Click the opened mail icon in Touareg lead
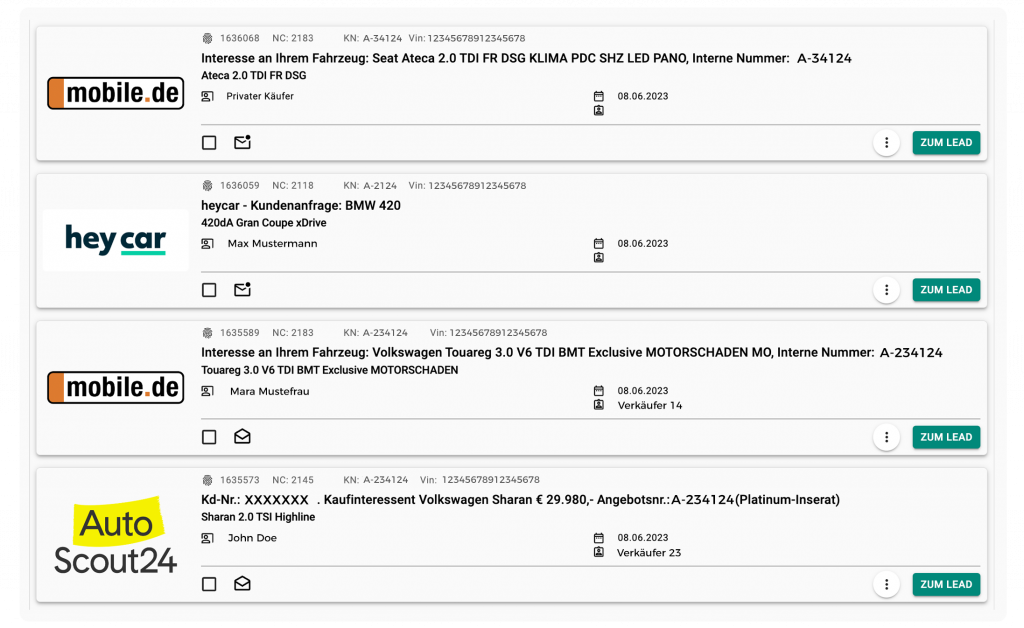The image size is (1024, 628). 242,437
